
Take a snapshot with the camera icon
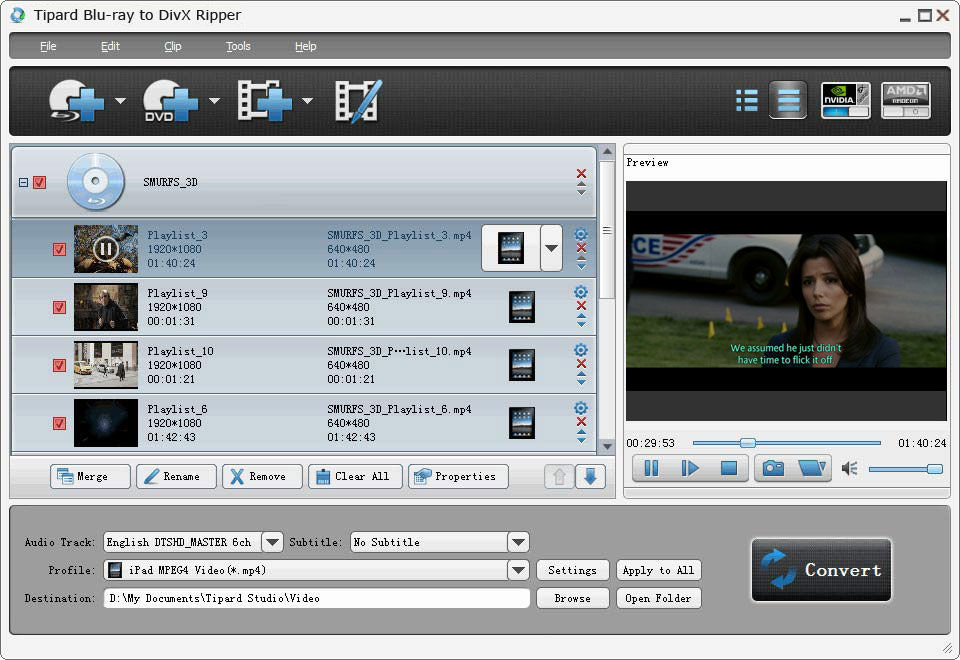(x=773, y=468)
